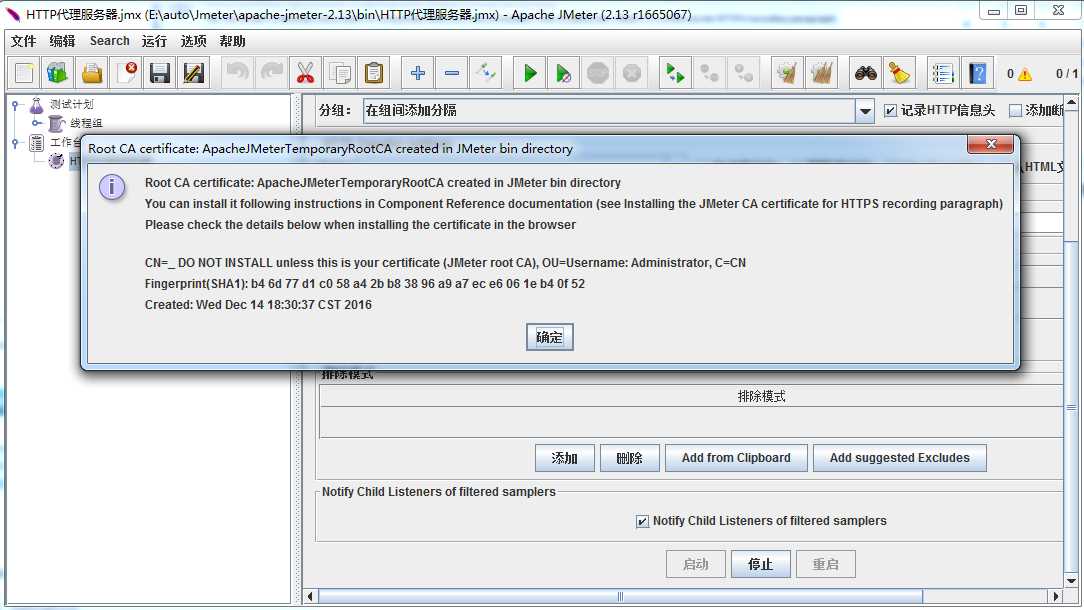Image resolution: width=1084 pixels, height=610 pixels.
Task: Select the 分组 combo box field
Action: click(x=619, y=111)
